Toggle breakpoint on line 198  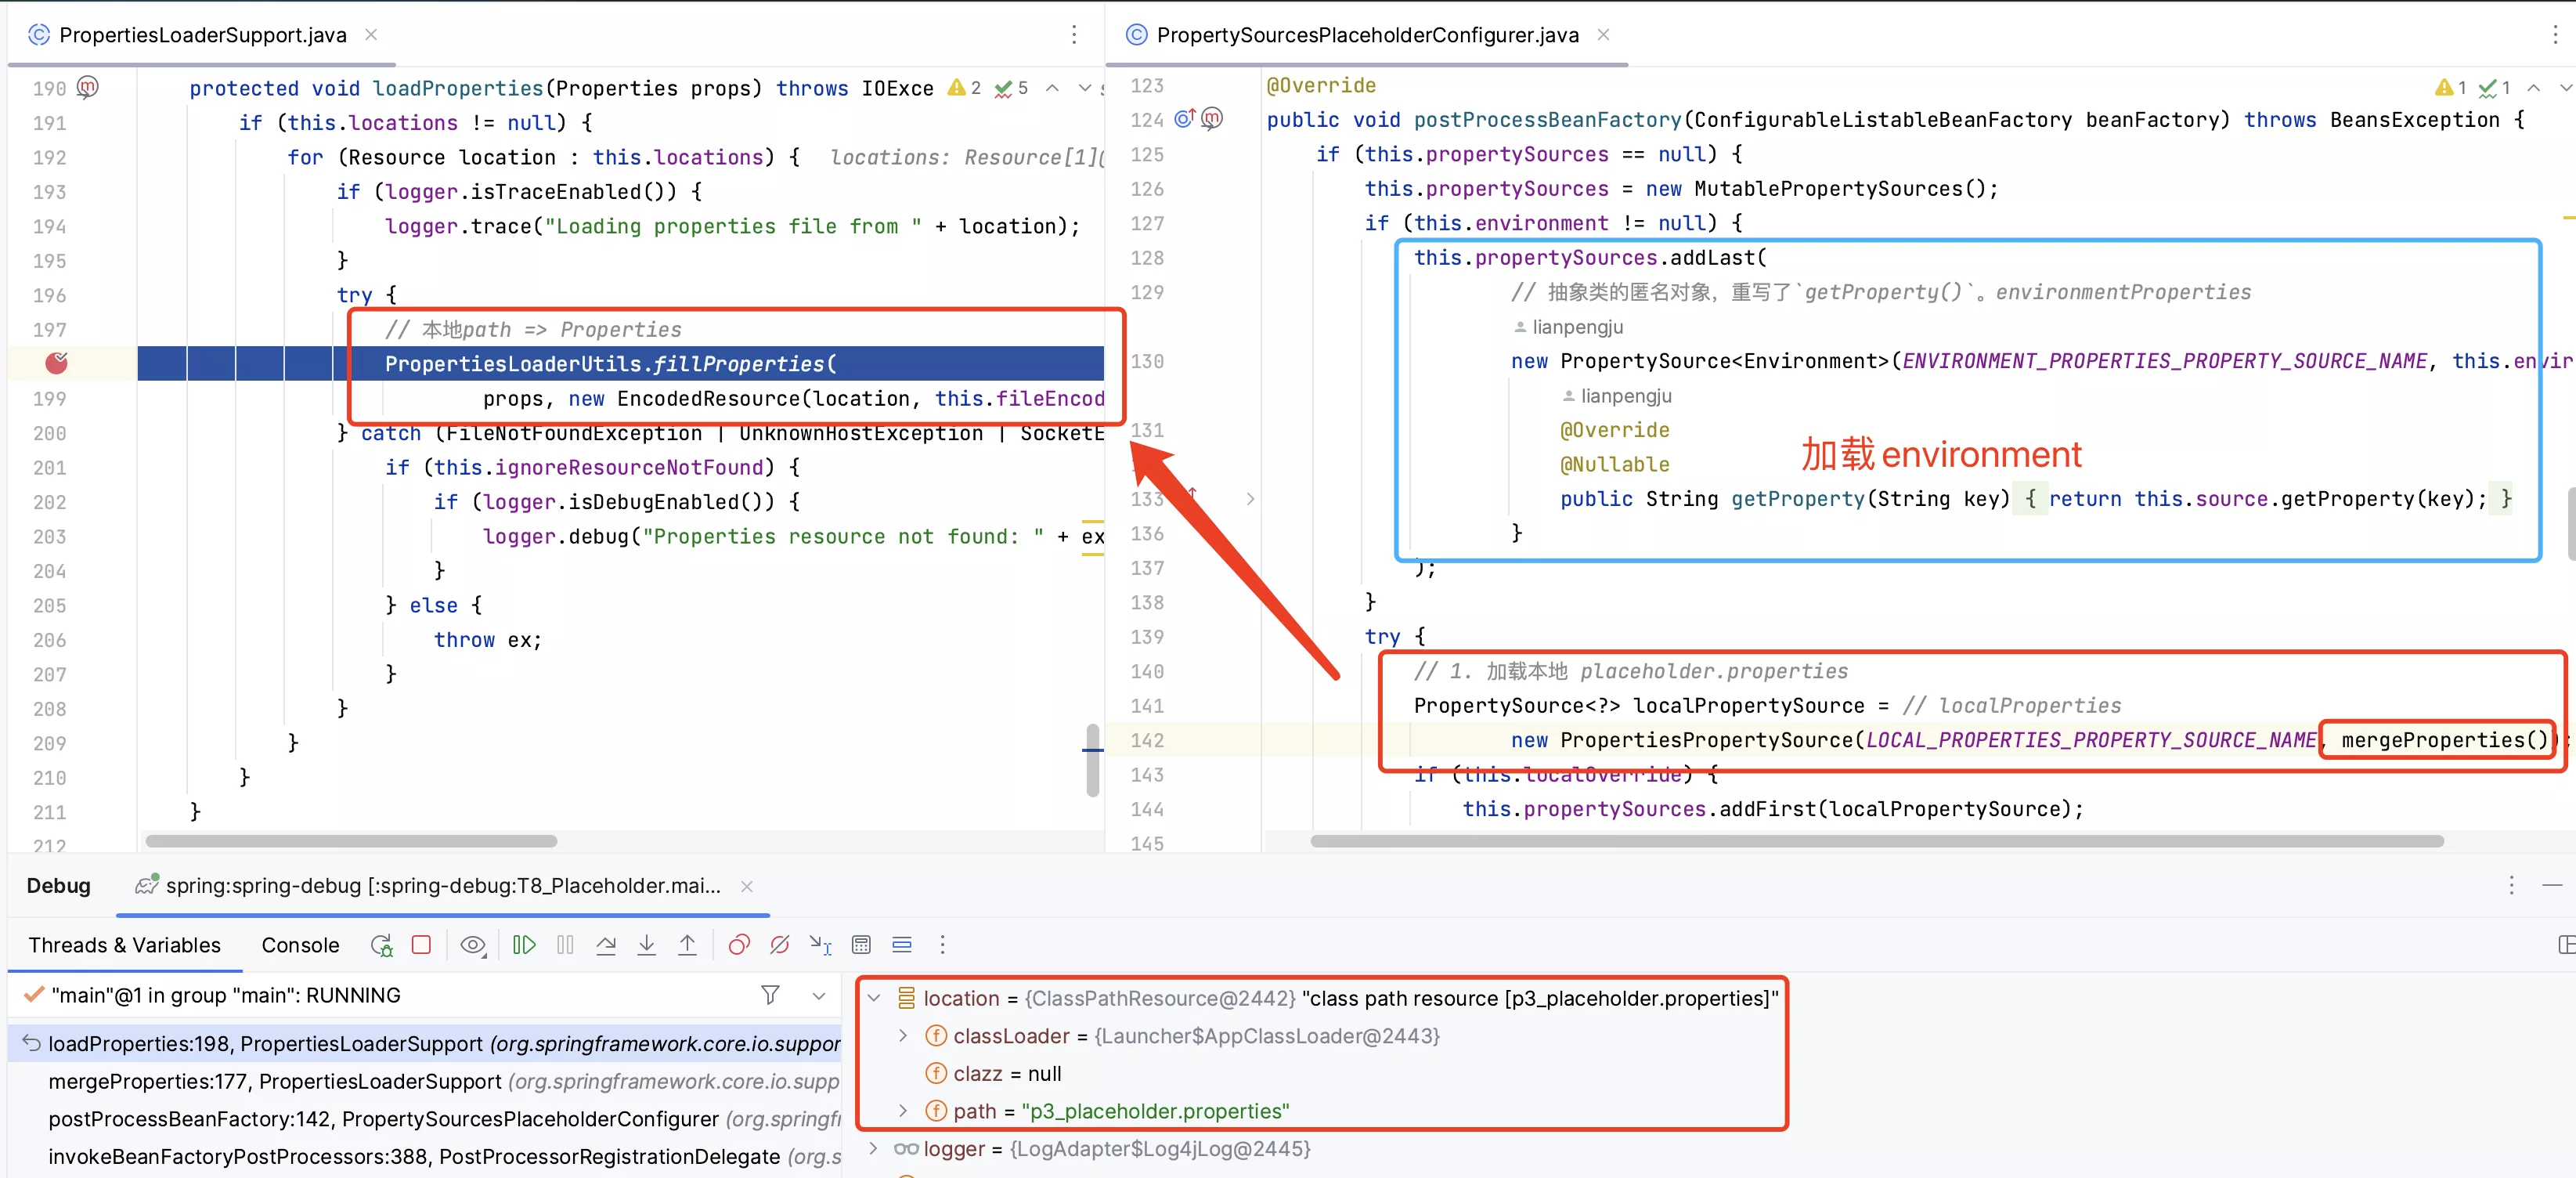57,363
